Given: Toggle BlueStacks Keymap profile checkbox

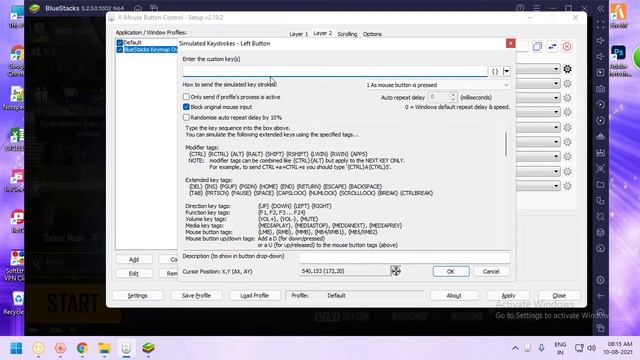Looking at the screenshot, I should pos(120,50).
